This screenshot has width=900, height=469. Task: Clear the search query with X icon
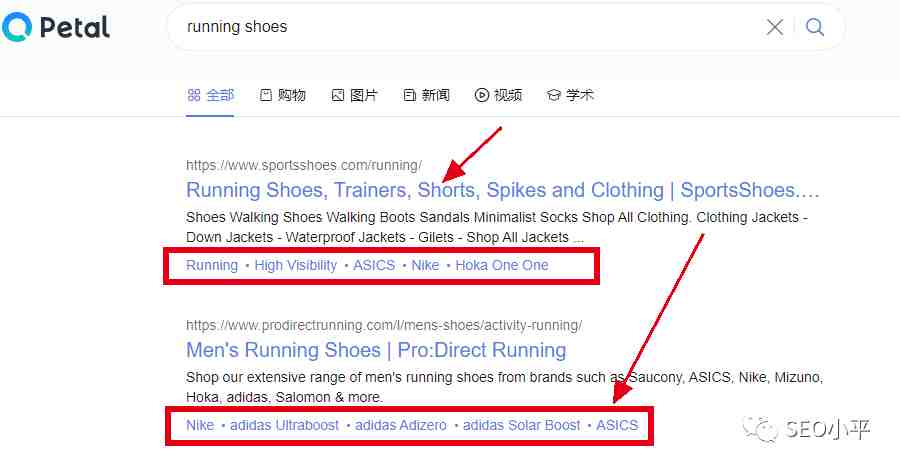pyautogui.click(x=774, y=26)
